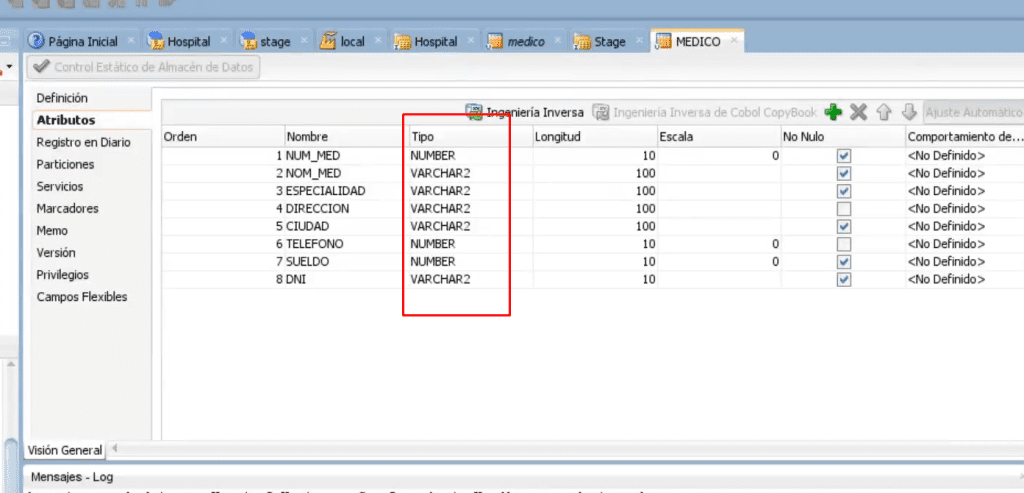
Task: Click horizontal scrollbar left arrow
Action: (114, 449)
